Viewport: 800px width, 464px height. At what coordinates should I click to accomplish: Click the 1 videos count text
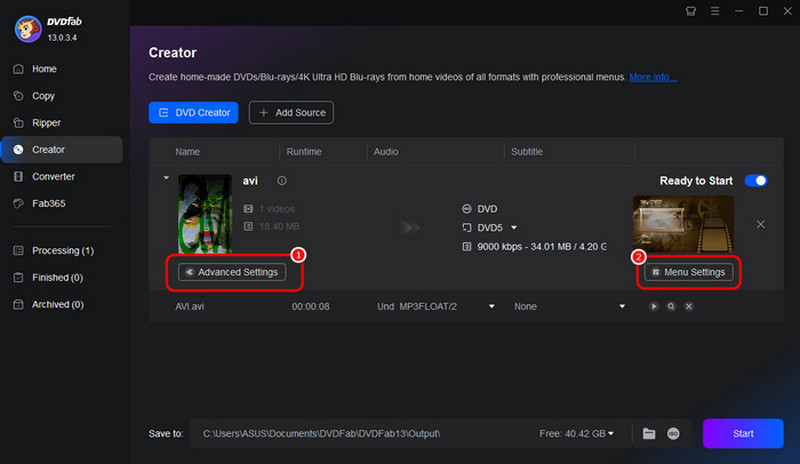coord(277,209)
